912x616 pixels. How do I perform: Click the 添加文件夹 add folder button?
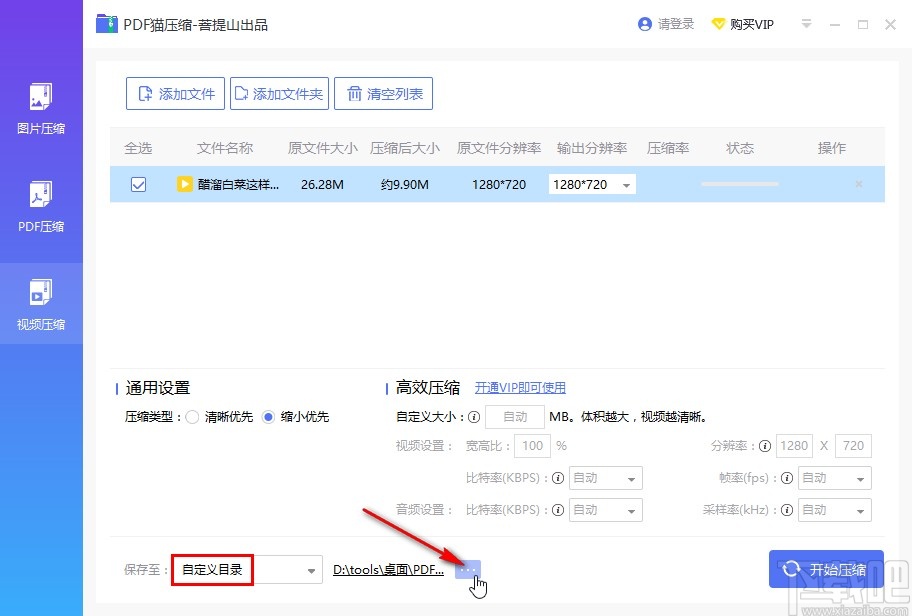click(x=279, y=94)
